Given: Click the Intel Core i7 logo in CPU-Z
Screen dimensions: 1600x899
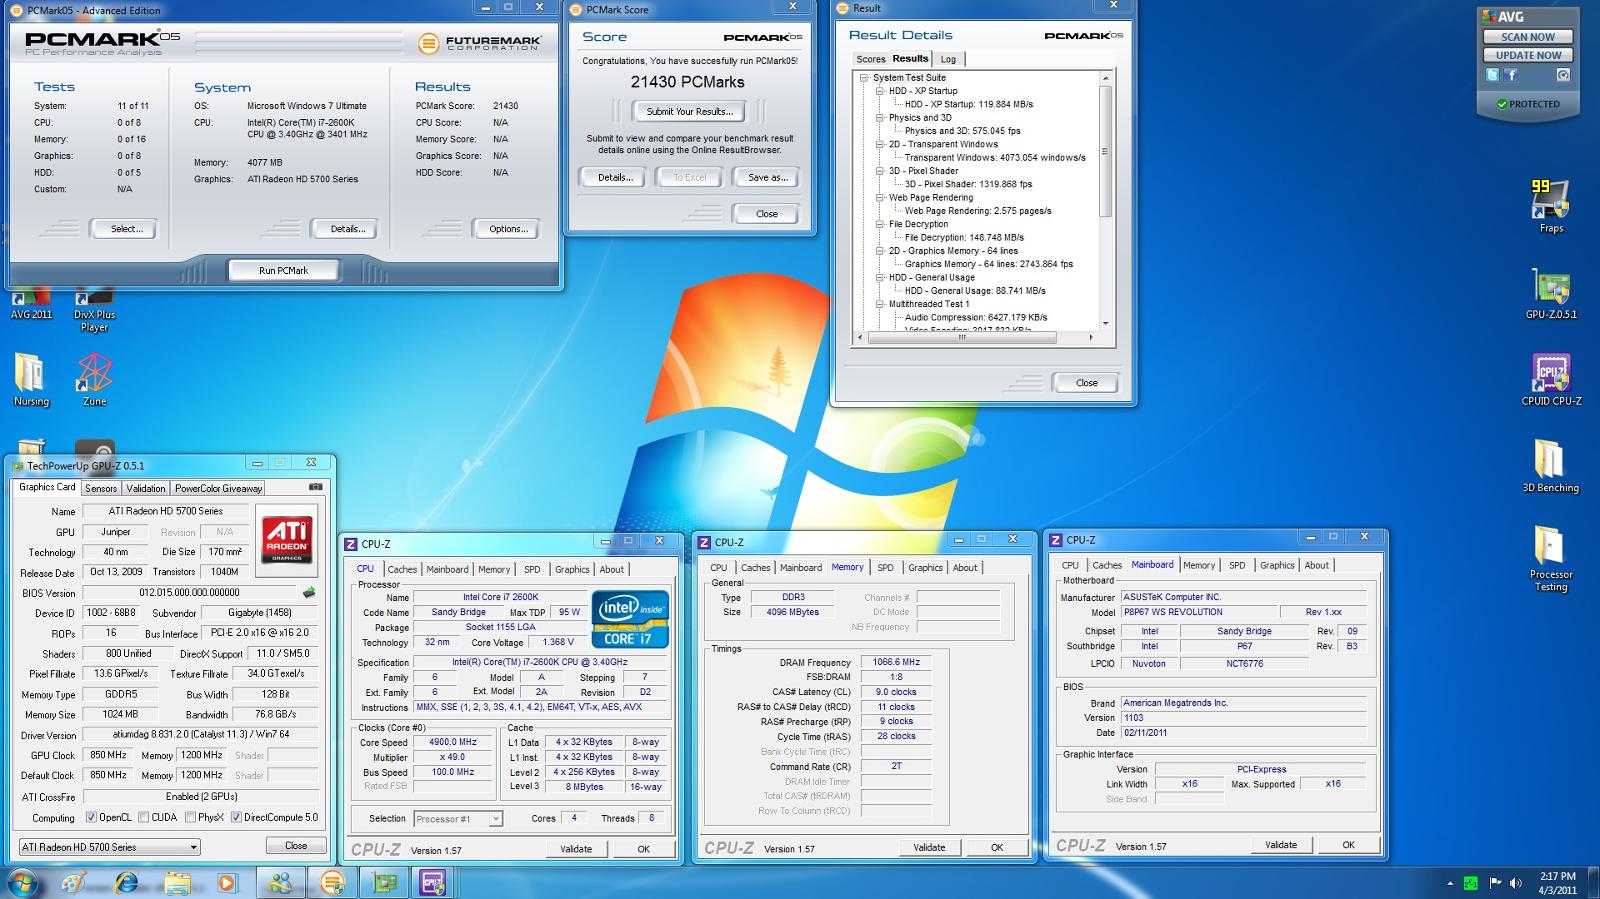Looking at the screenshot, I should click(x=630, y=620).
